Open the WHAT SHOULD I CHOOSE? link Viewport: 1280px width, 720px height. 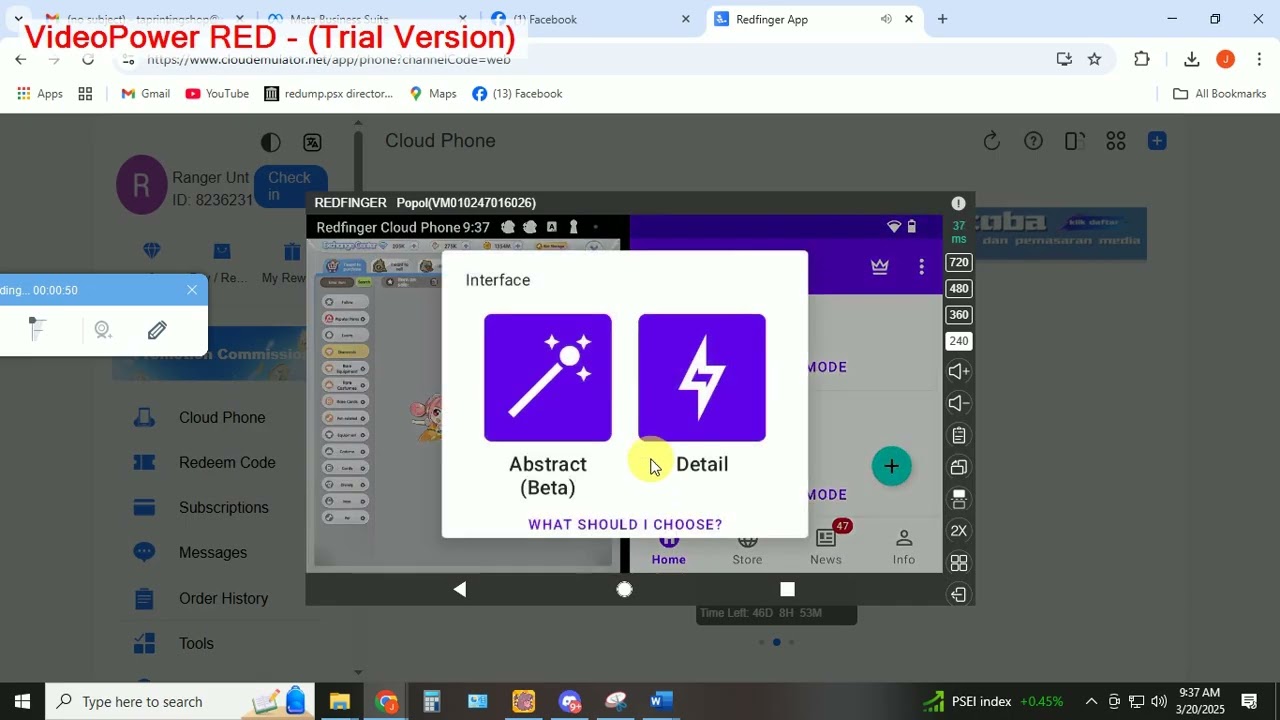click(x=625, y=524)
